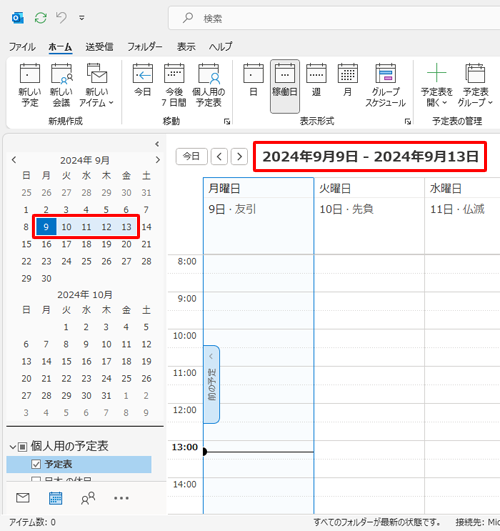Select October 16 in mini calendar

pyautogui.click(x=86, y=361)
